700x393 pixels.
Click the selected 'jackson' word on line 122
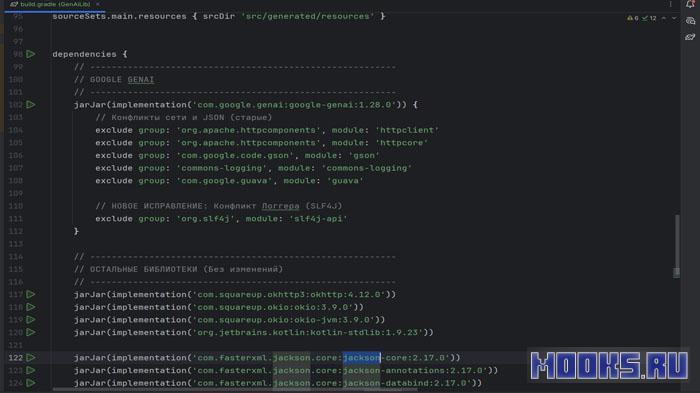point(362,358)
